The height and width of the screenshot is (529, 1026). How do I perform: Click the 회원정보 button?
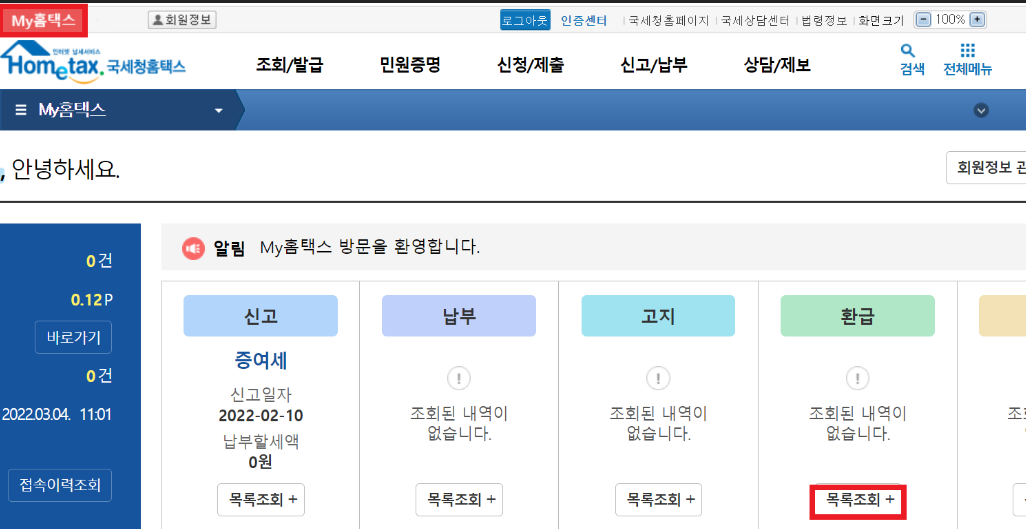pos(182,20)
